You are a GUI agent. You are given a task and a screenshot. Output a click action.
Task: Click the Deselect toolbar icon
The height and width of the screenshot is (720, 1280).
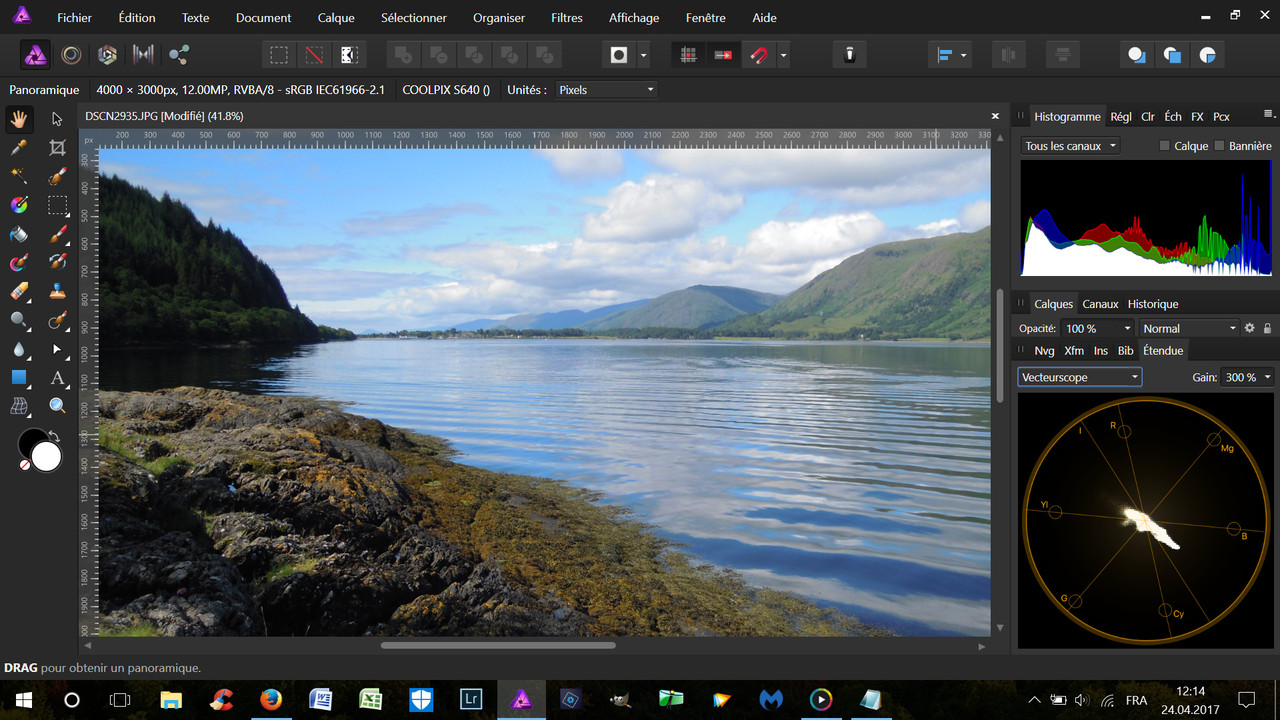tap(314, 55)
